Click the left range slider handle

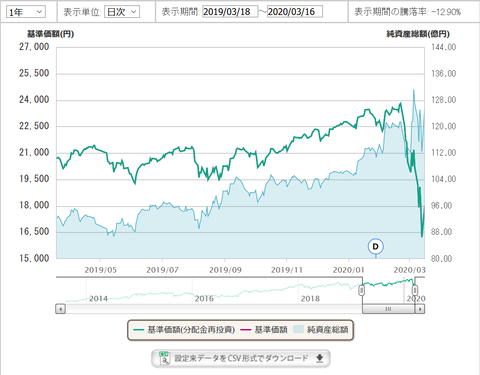pos(362,290)
